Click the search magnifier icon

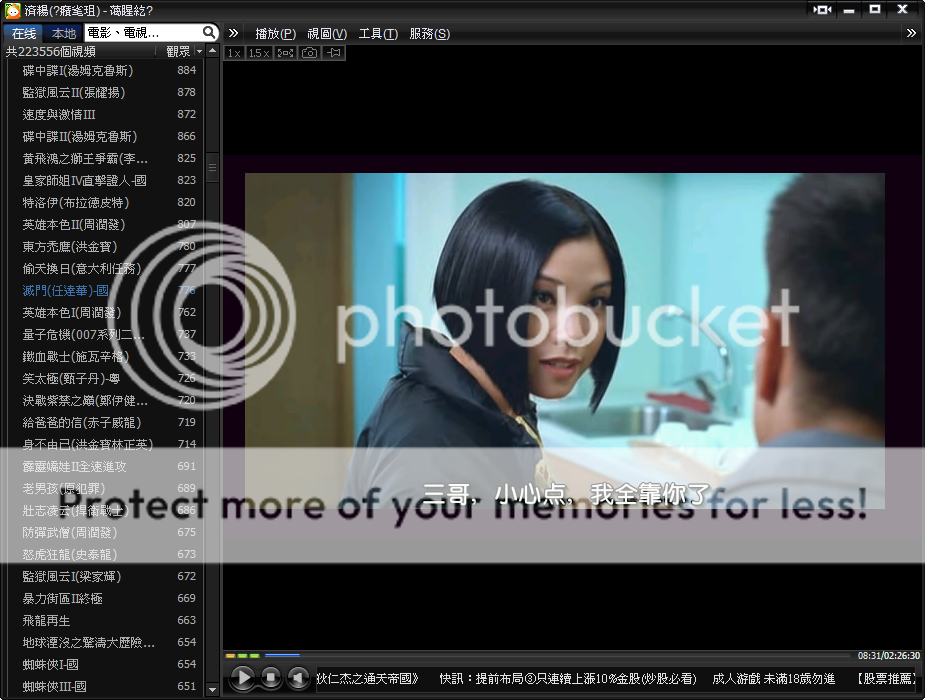(209, 33)
